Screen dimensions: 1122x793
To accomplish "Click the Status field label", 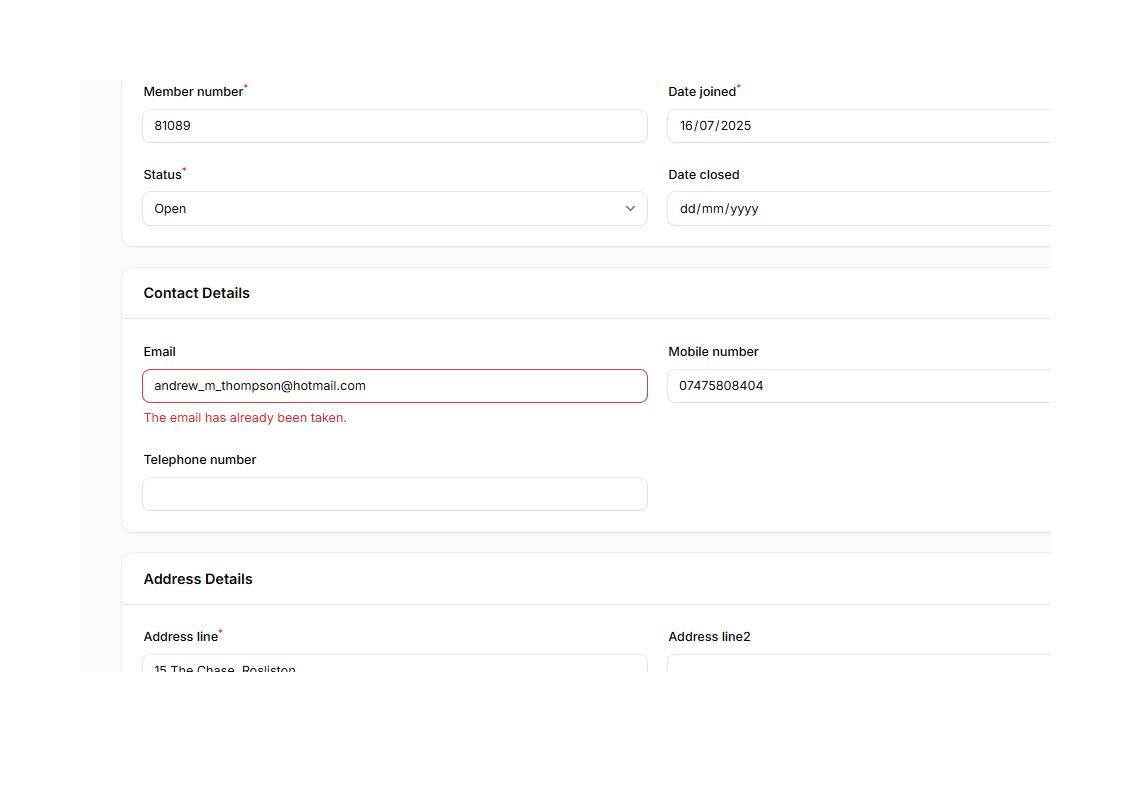I will 163,175.
